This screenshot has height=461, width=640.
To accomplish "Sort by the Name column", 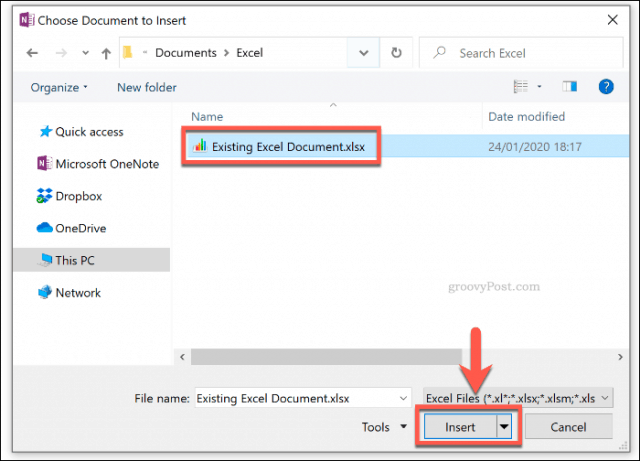I will (207, 117).
